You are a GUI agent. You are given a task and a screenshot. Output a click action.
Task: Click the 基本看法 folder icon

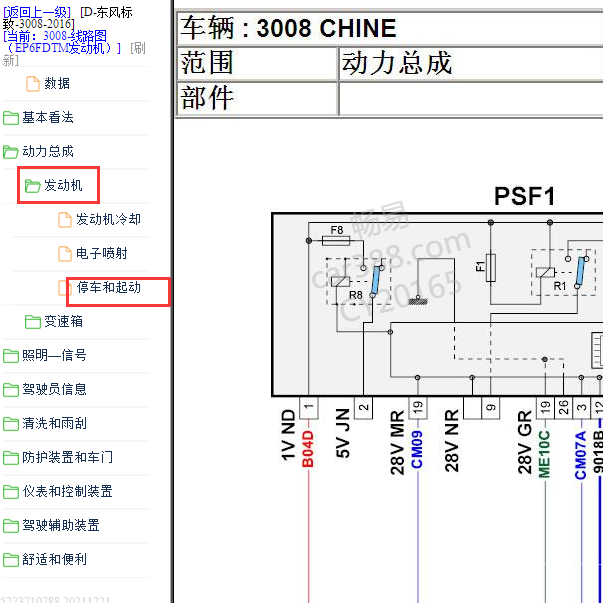click(x=11, y=118)
